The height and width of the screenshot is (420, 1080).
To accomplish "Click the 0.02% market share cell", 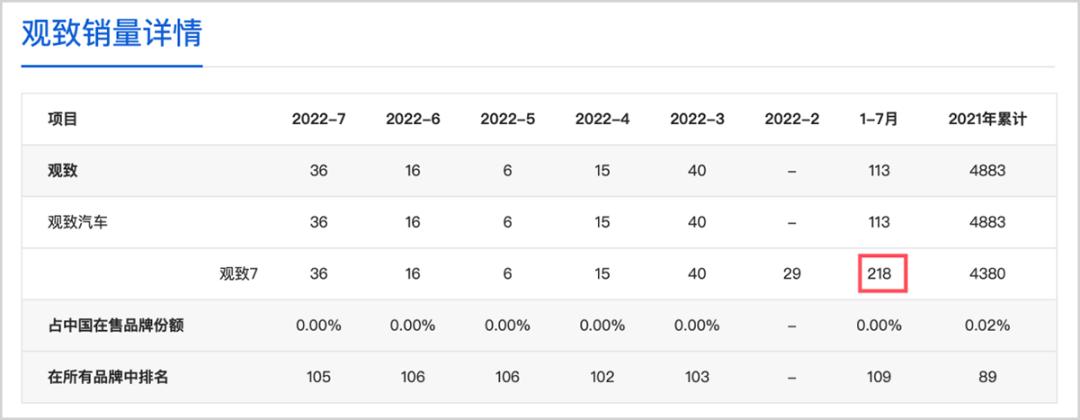I will click(x=987, y=325).
